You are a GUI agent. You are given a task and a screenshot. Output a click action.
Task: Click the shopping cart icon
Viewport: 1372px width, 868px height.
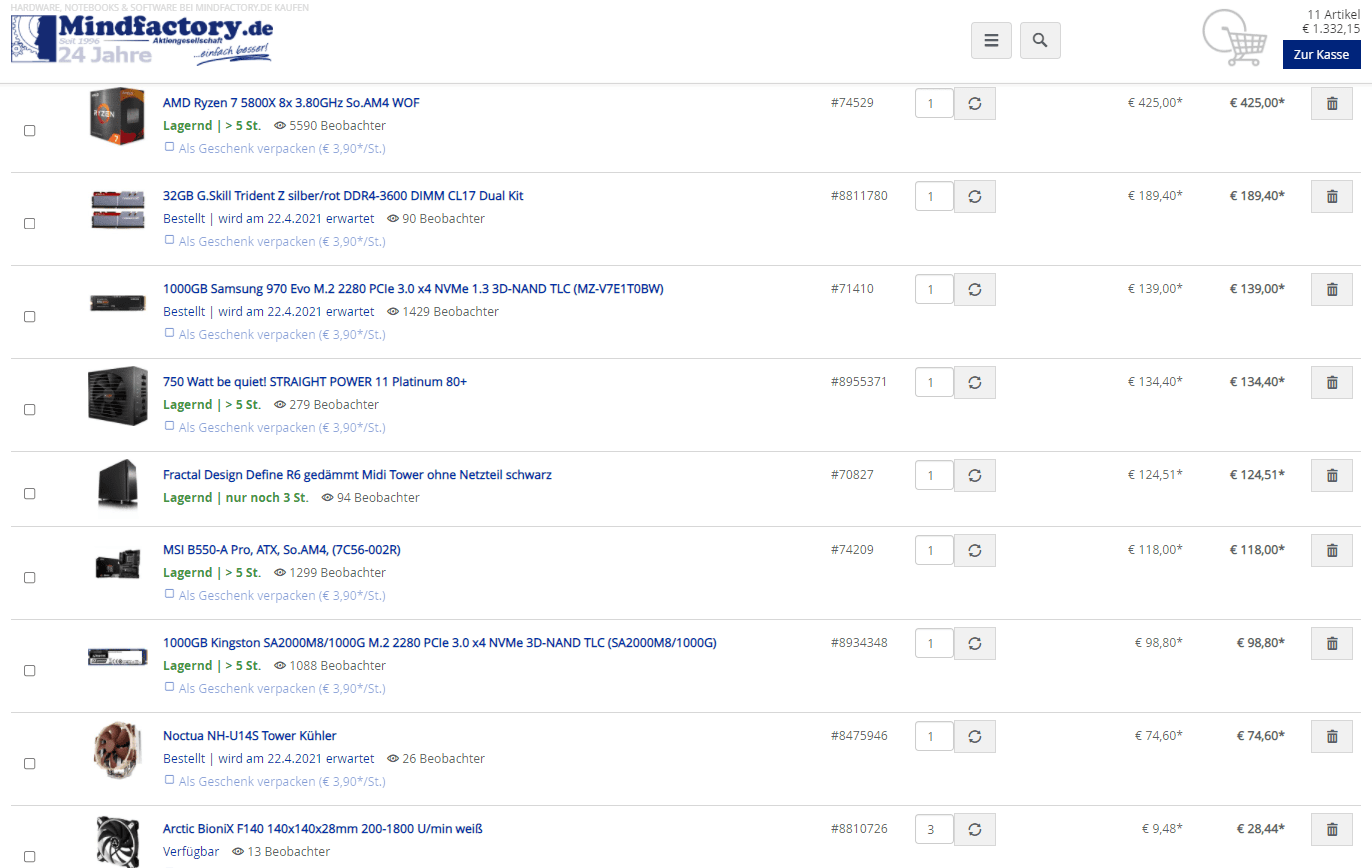(x=1234, y=39)
